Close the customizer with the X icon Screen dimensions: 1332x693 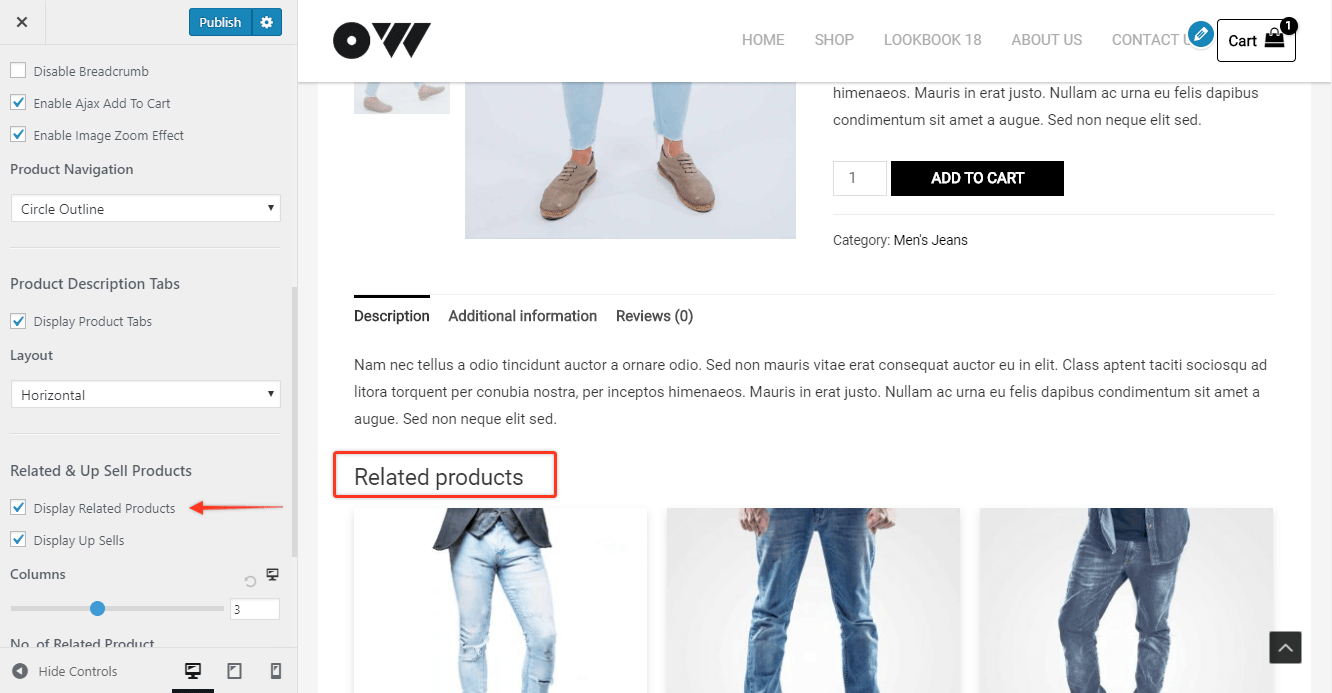point(22,22)
